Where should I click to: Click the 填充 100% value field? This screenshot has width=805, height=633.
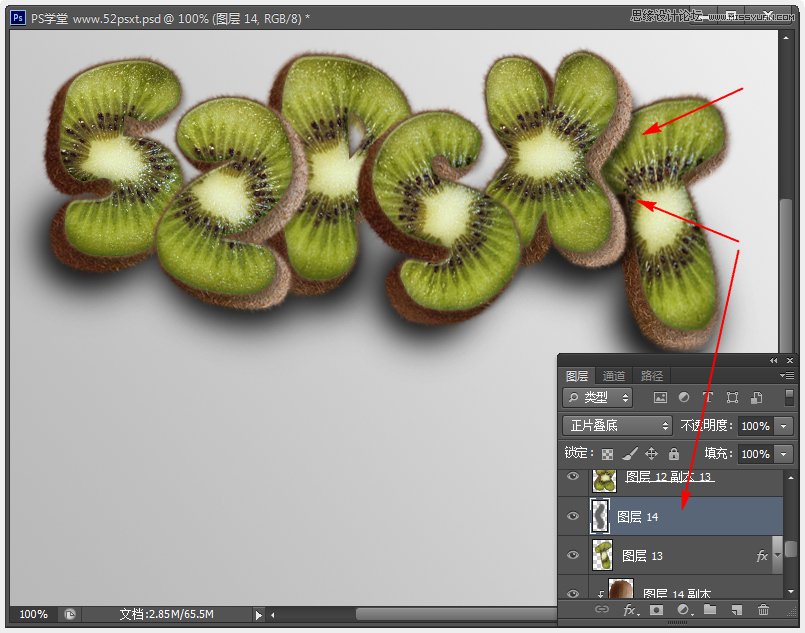click(756, 454)
